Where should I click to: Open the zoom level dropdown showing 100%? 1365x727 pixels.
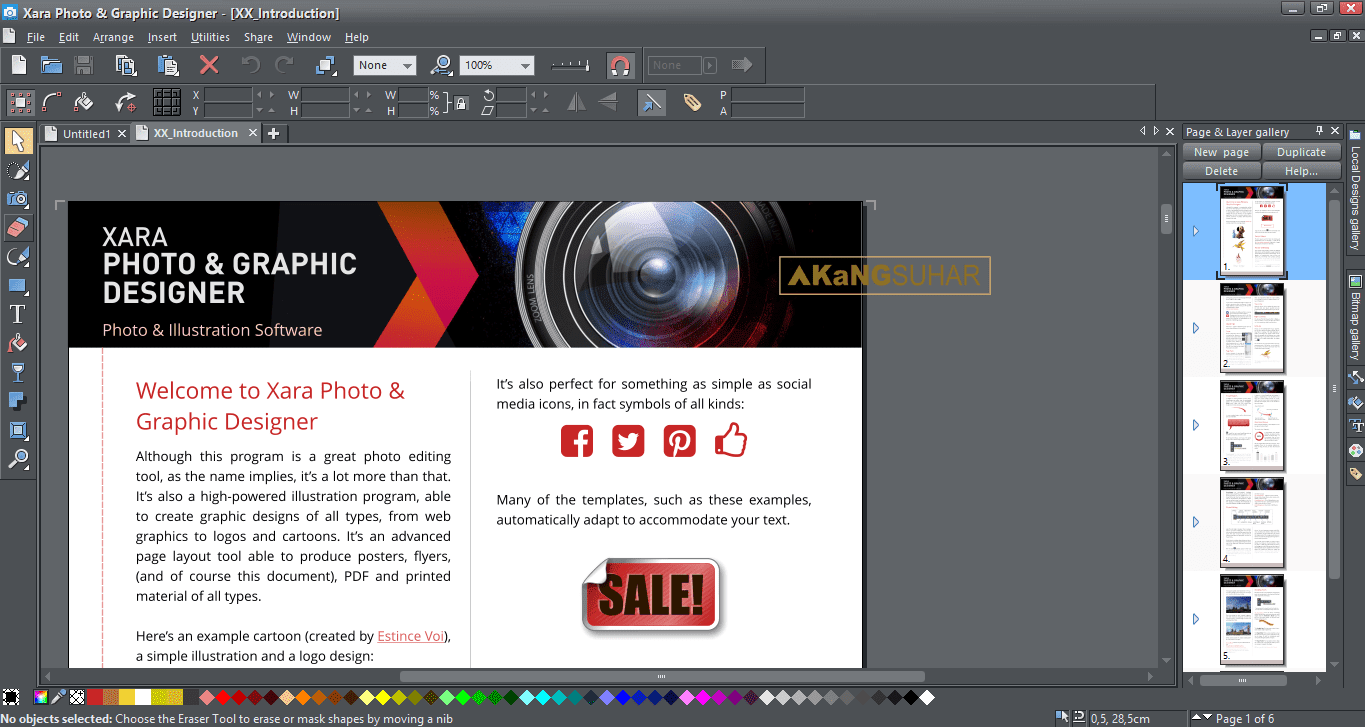525,64
